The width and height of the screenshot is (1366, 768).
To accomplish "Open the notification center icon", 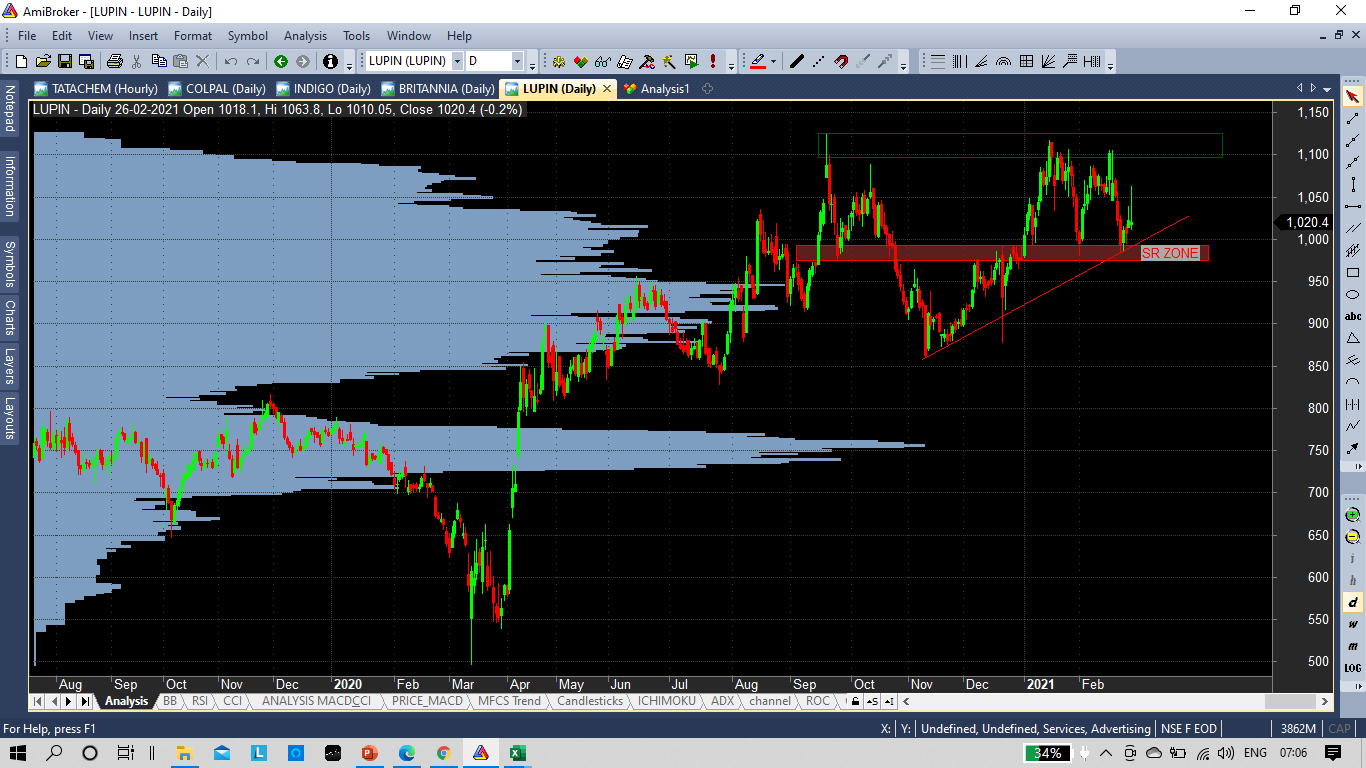I will point(1333,753).
